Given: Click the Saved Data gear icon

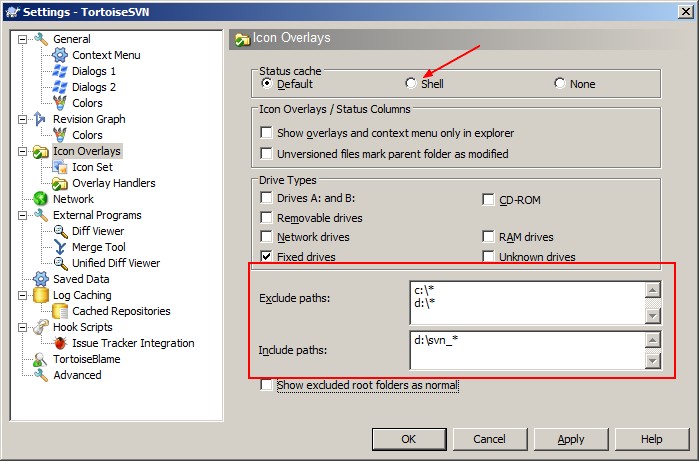Looking at the screenshot, I should pyautogui.click(x=41, y=279).
